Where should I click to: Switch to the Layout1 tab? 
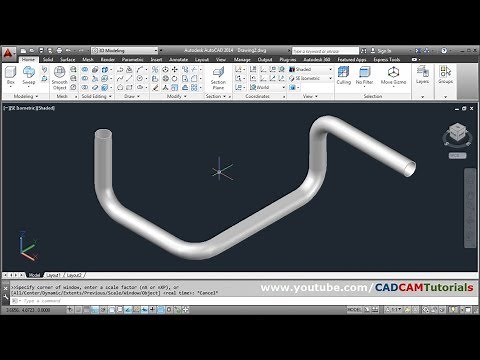tap(53, 275)
